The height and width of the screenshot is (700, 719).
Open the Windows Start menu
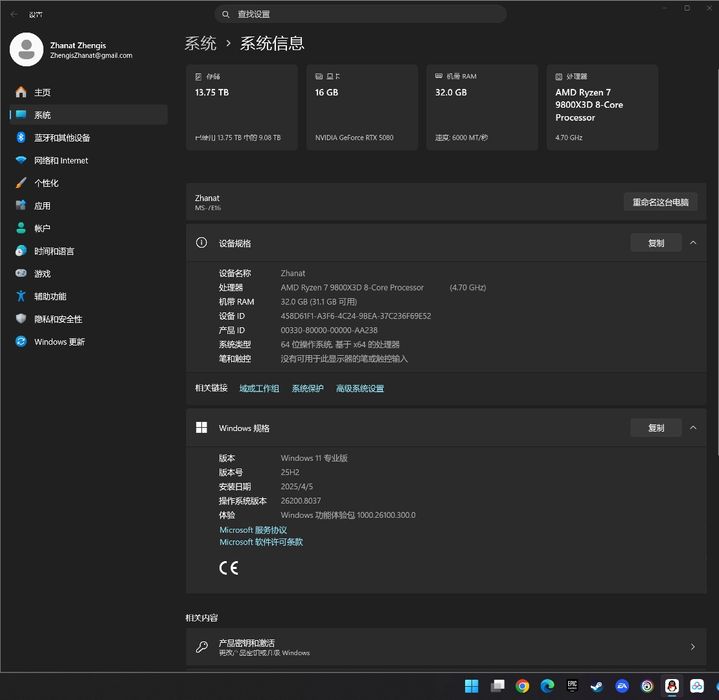click(x=471, y=686)
